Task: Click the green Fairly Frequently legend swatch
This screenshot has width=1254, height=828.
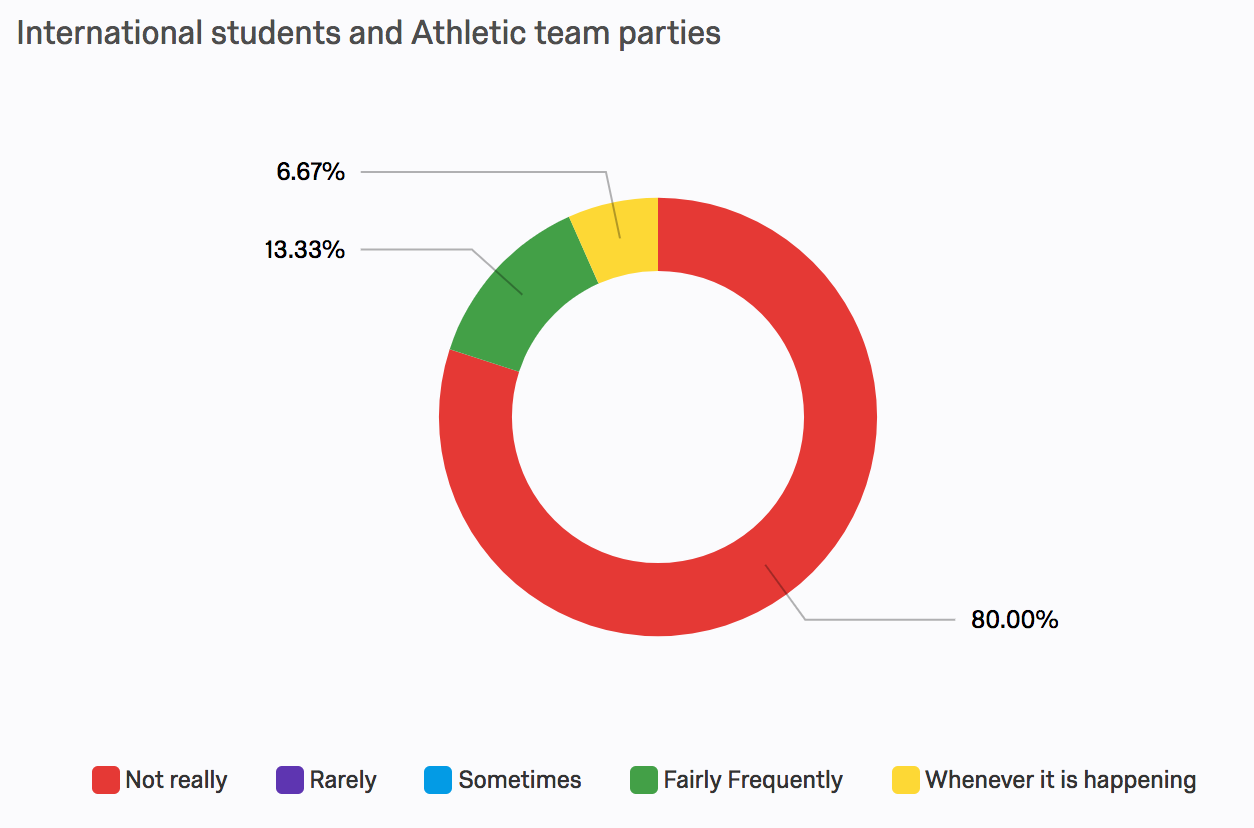Action: [644, 780]
